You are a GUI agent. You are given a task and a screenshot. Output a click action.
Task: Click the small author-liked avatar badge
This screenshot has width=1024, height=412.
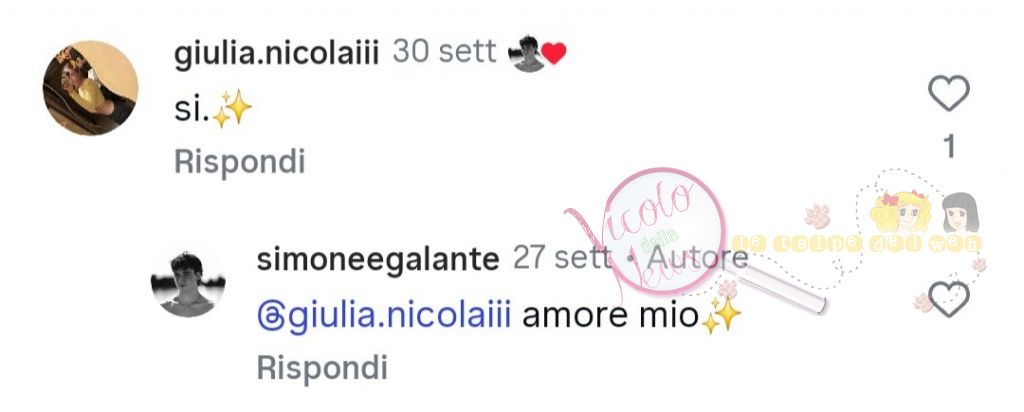(x=528, y=54)
